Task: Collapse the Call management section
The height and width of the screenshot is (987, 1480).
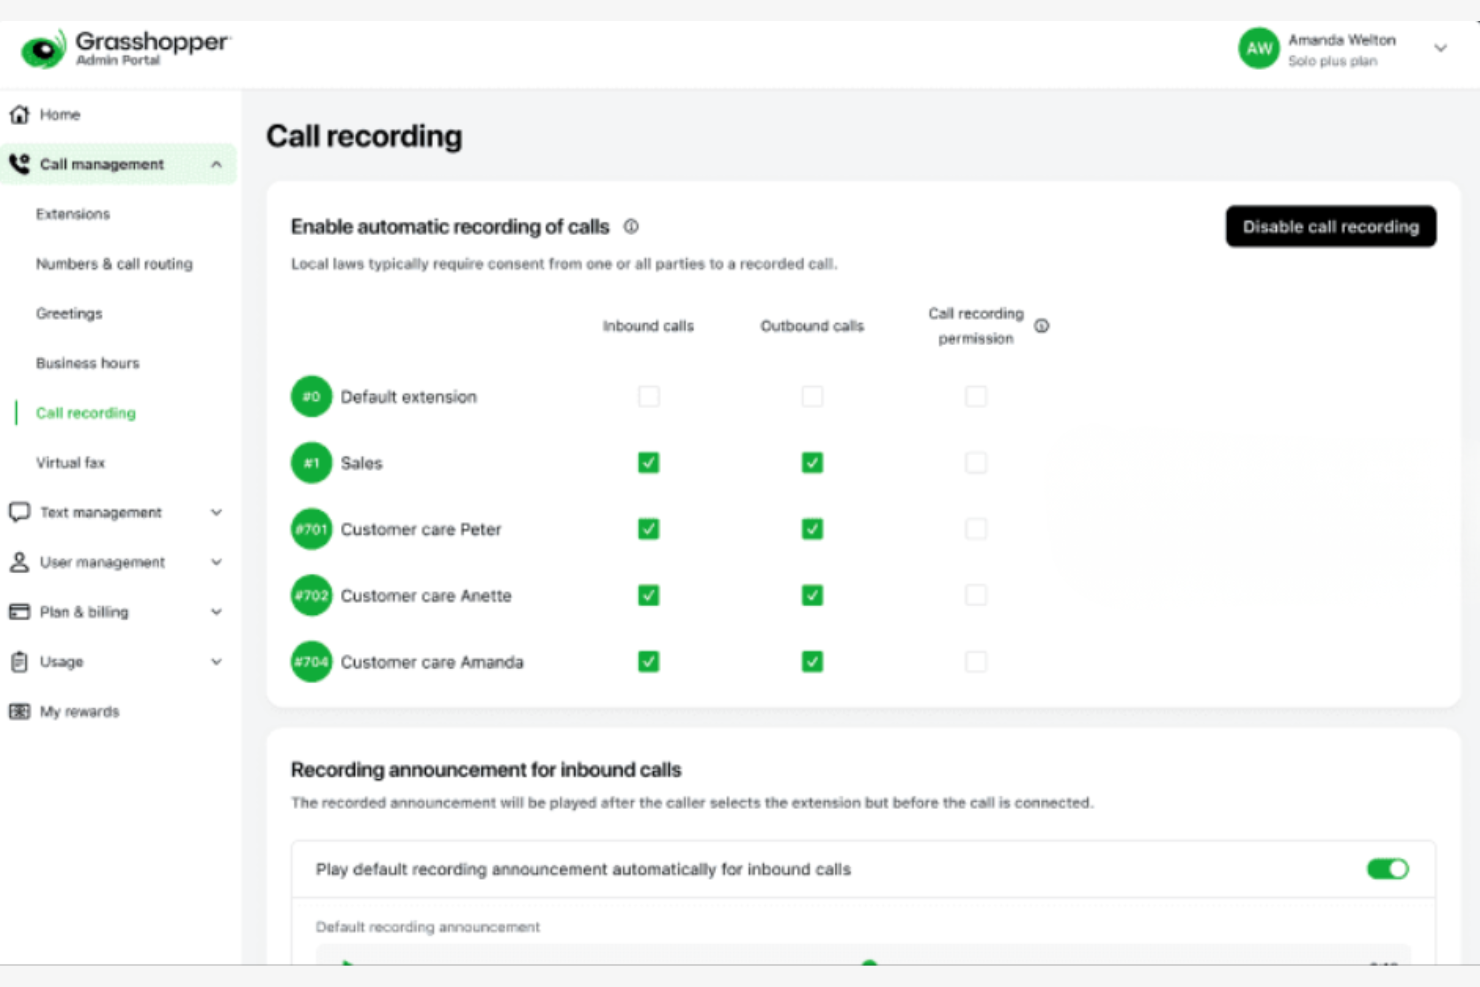Action: coord(216,164)
